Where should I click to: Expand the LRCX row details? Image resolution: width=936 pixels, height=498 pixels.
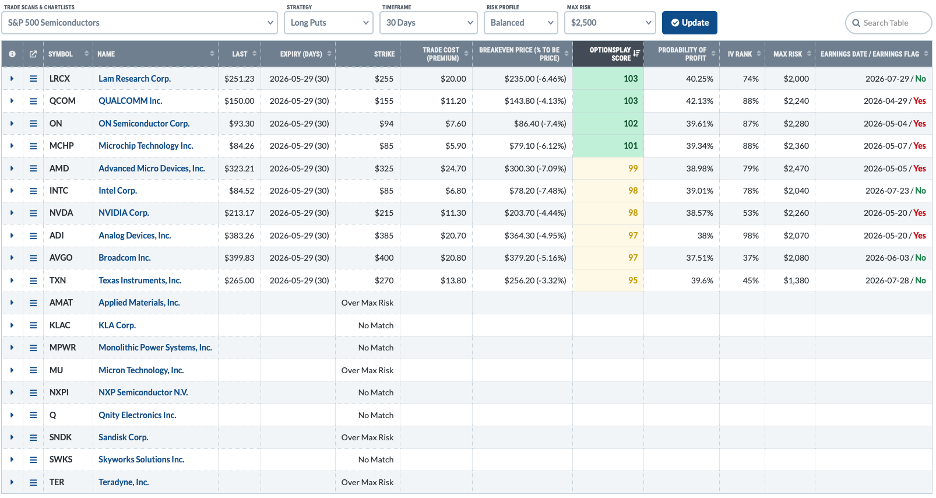tap(11, 79)
